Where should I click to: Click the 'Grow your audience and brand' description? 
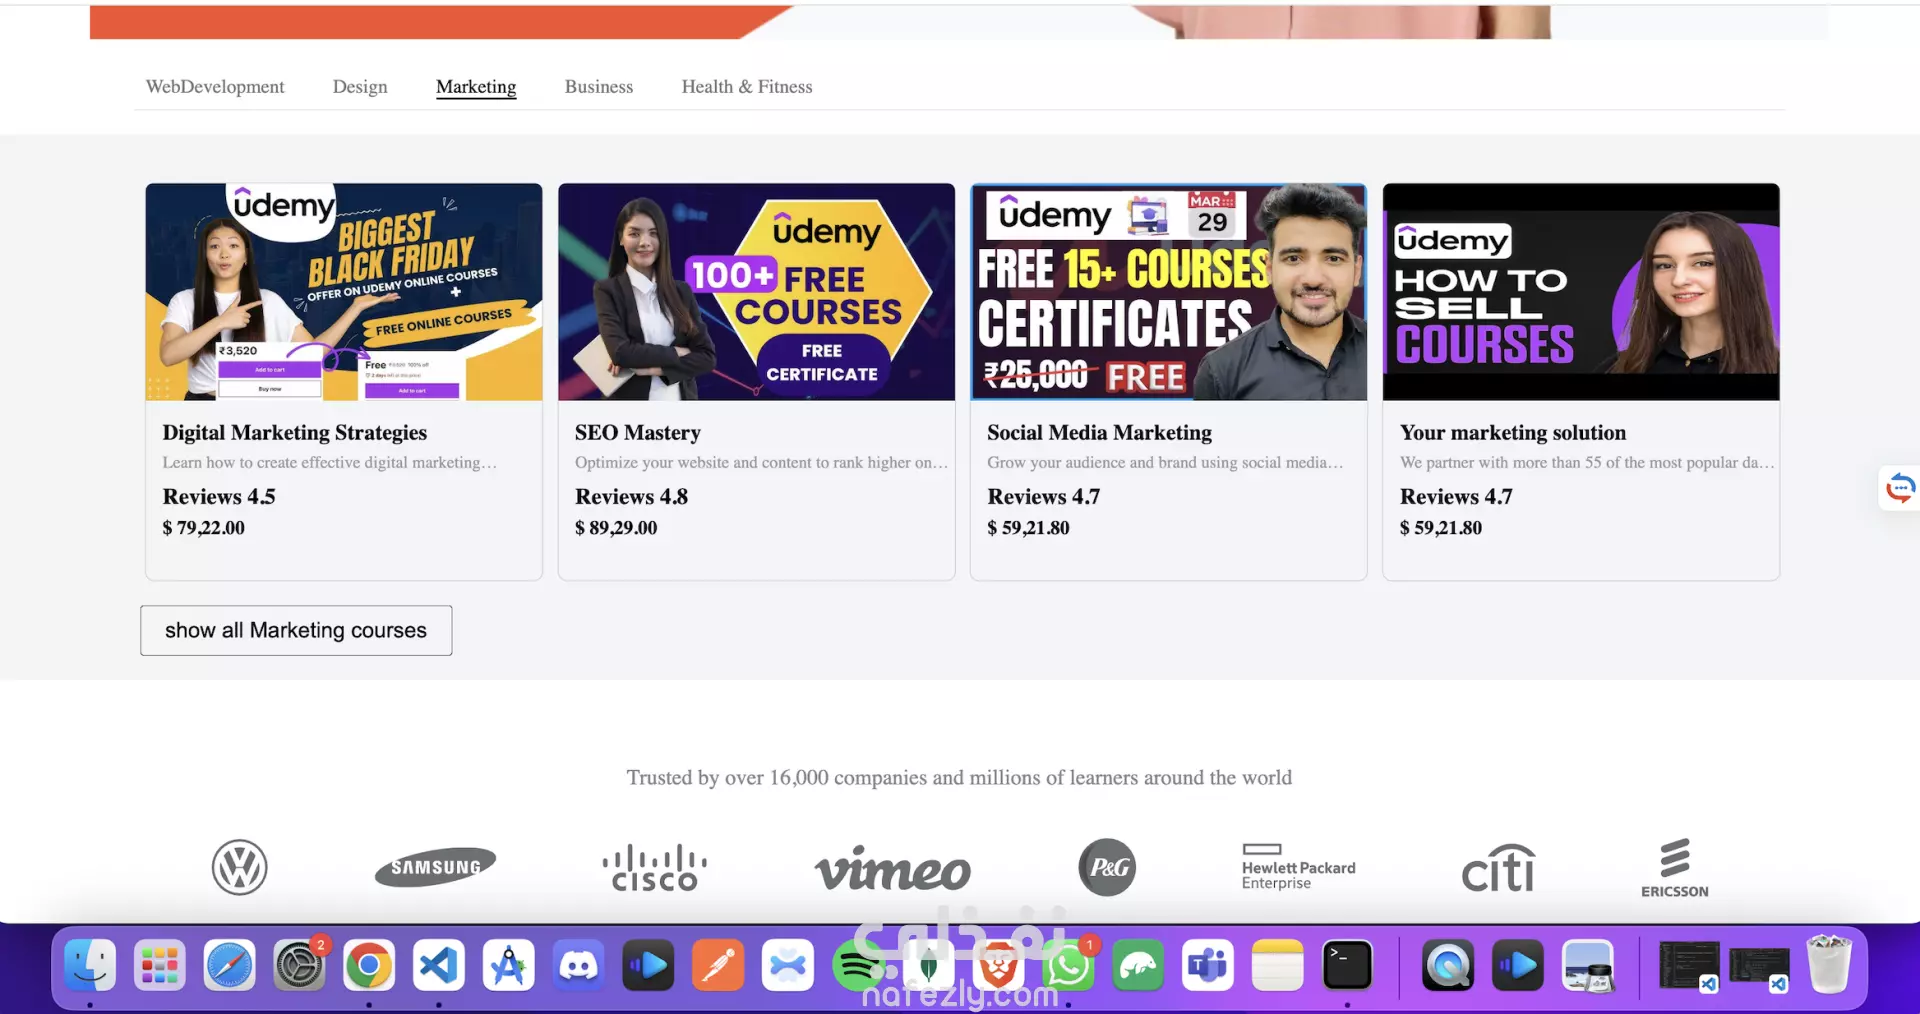[x=1165, y=462]
